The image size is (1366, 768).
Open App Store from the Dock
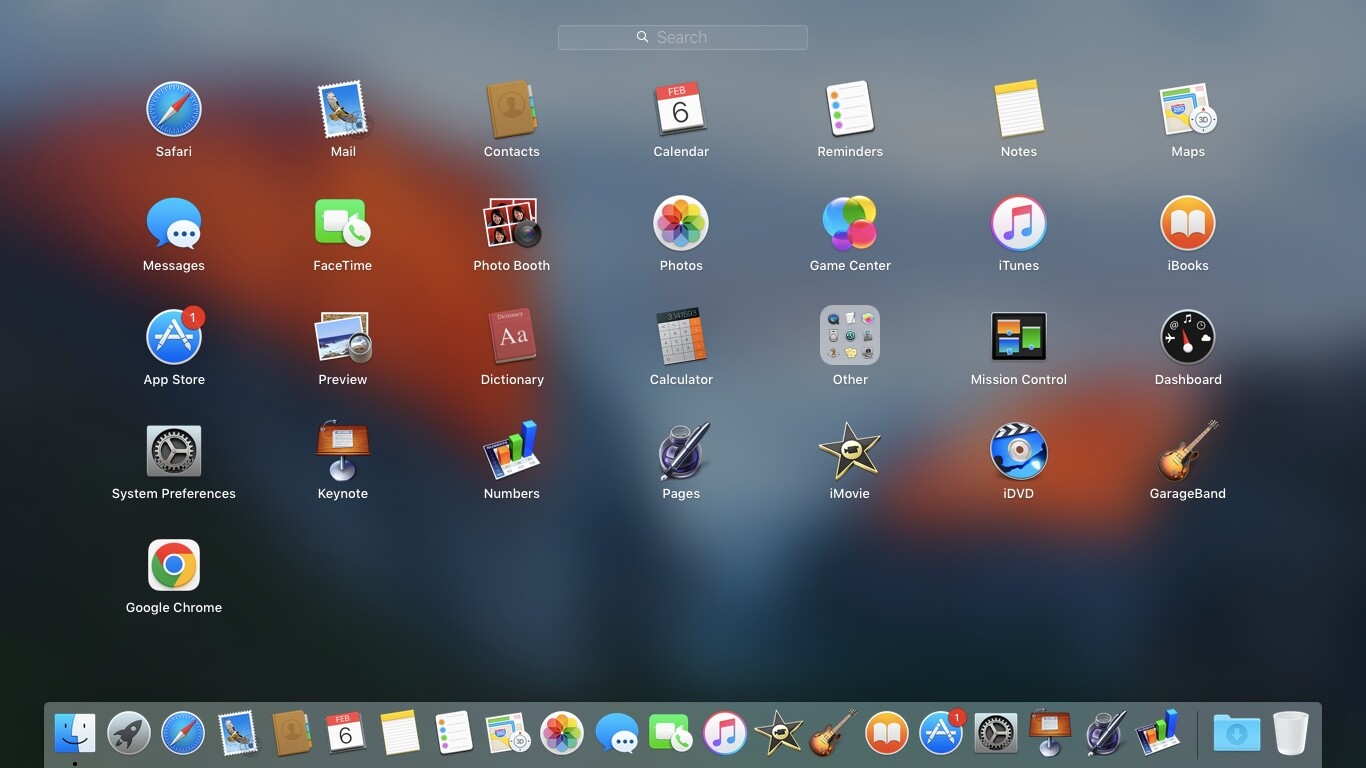941,733
